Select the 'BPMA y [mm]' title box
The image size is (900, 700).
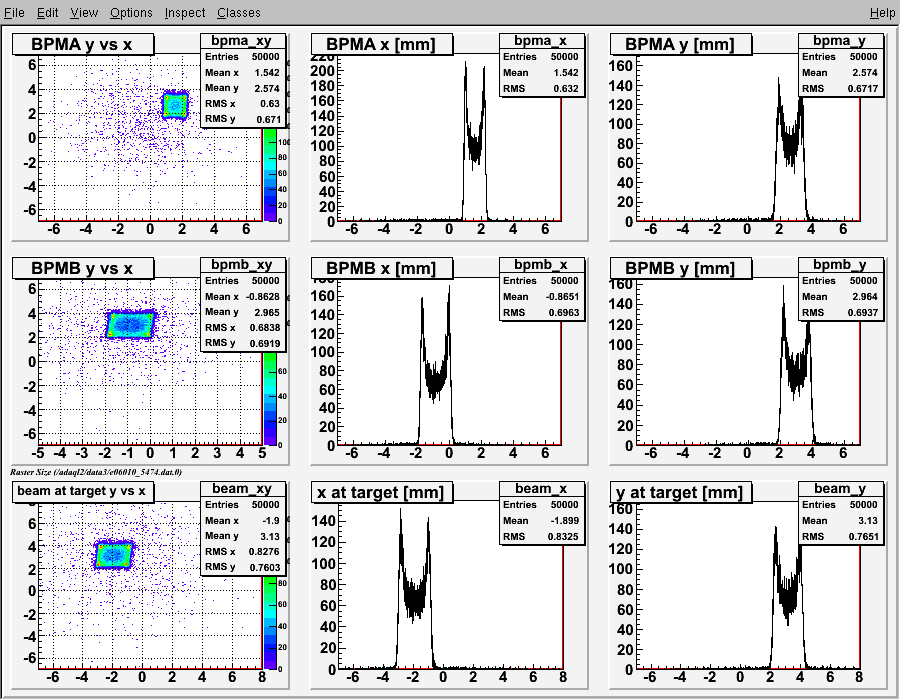[x=681, y=44]
